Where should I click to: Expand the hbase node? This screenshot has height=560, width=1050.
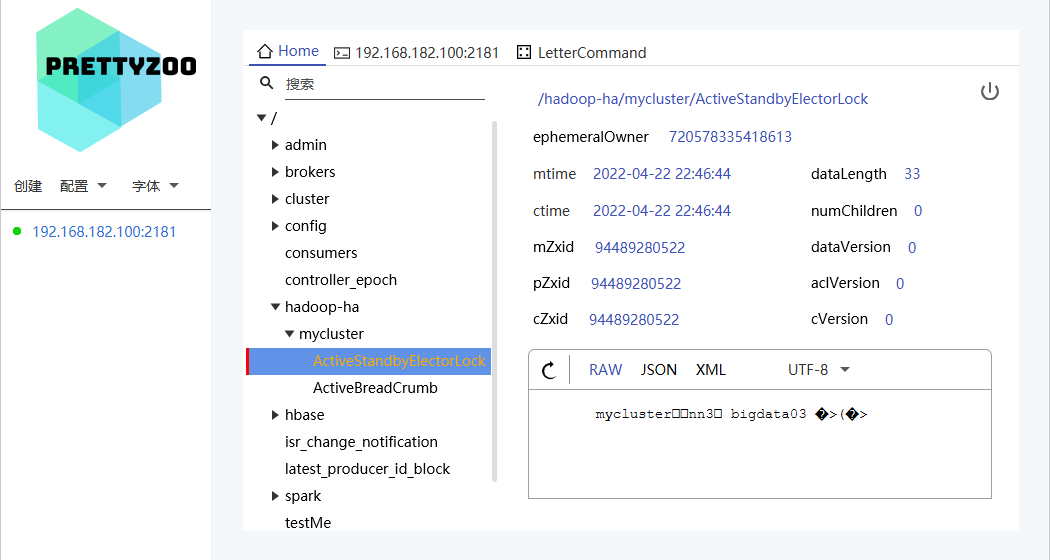coord(275,415)
